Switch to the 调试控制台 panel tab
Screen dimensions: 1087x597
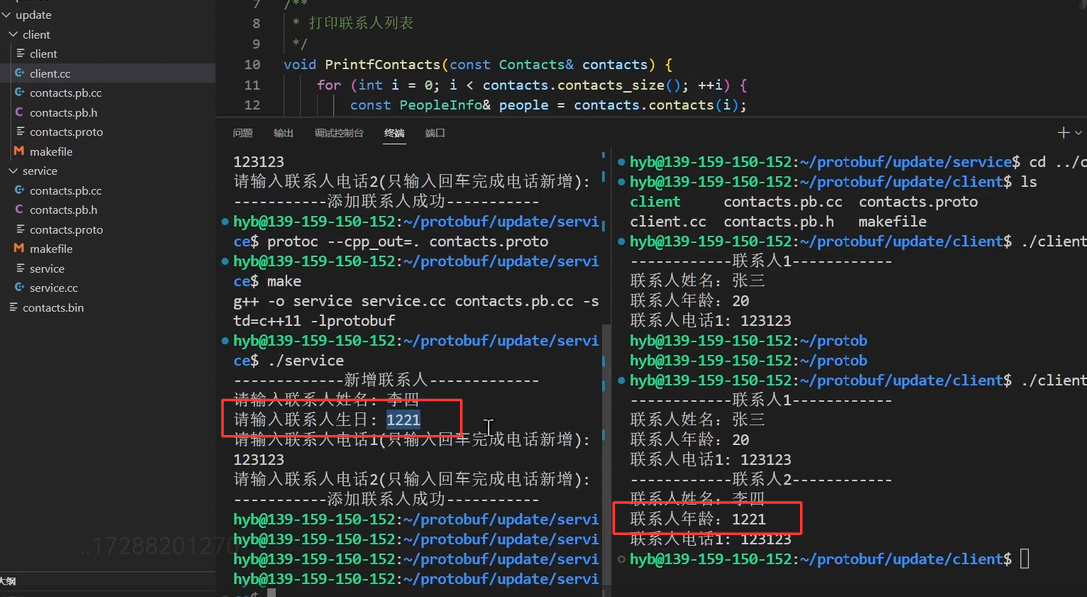click(338, 133)
